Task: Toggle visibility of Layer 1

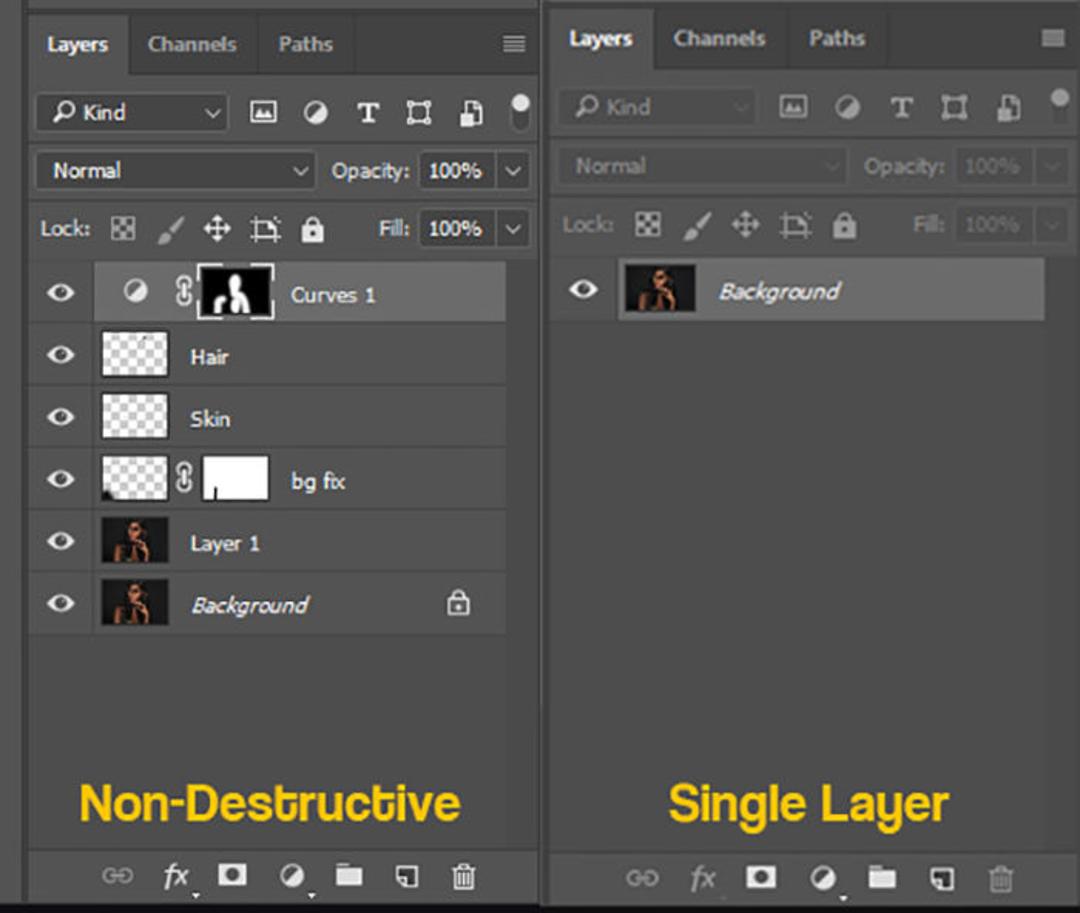Action: [61, 541]
